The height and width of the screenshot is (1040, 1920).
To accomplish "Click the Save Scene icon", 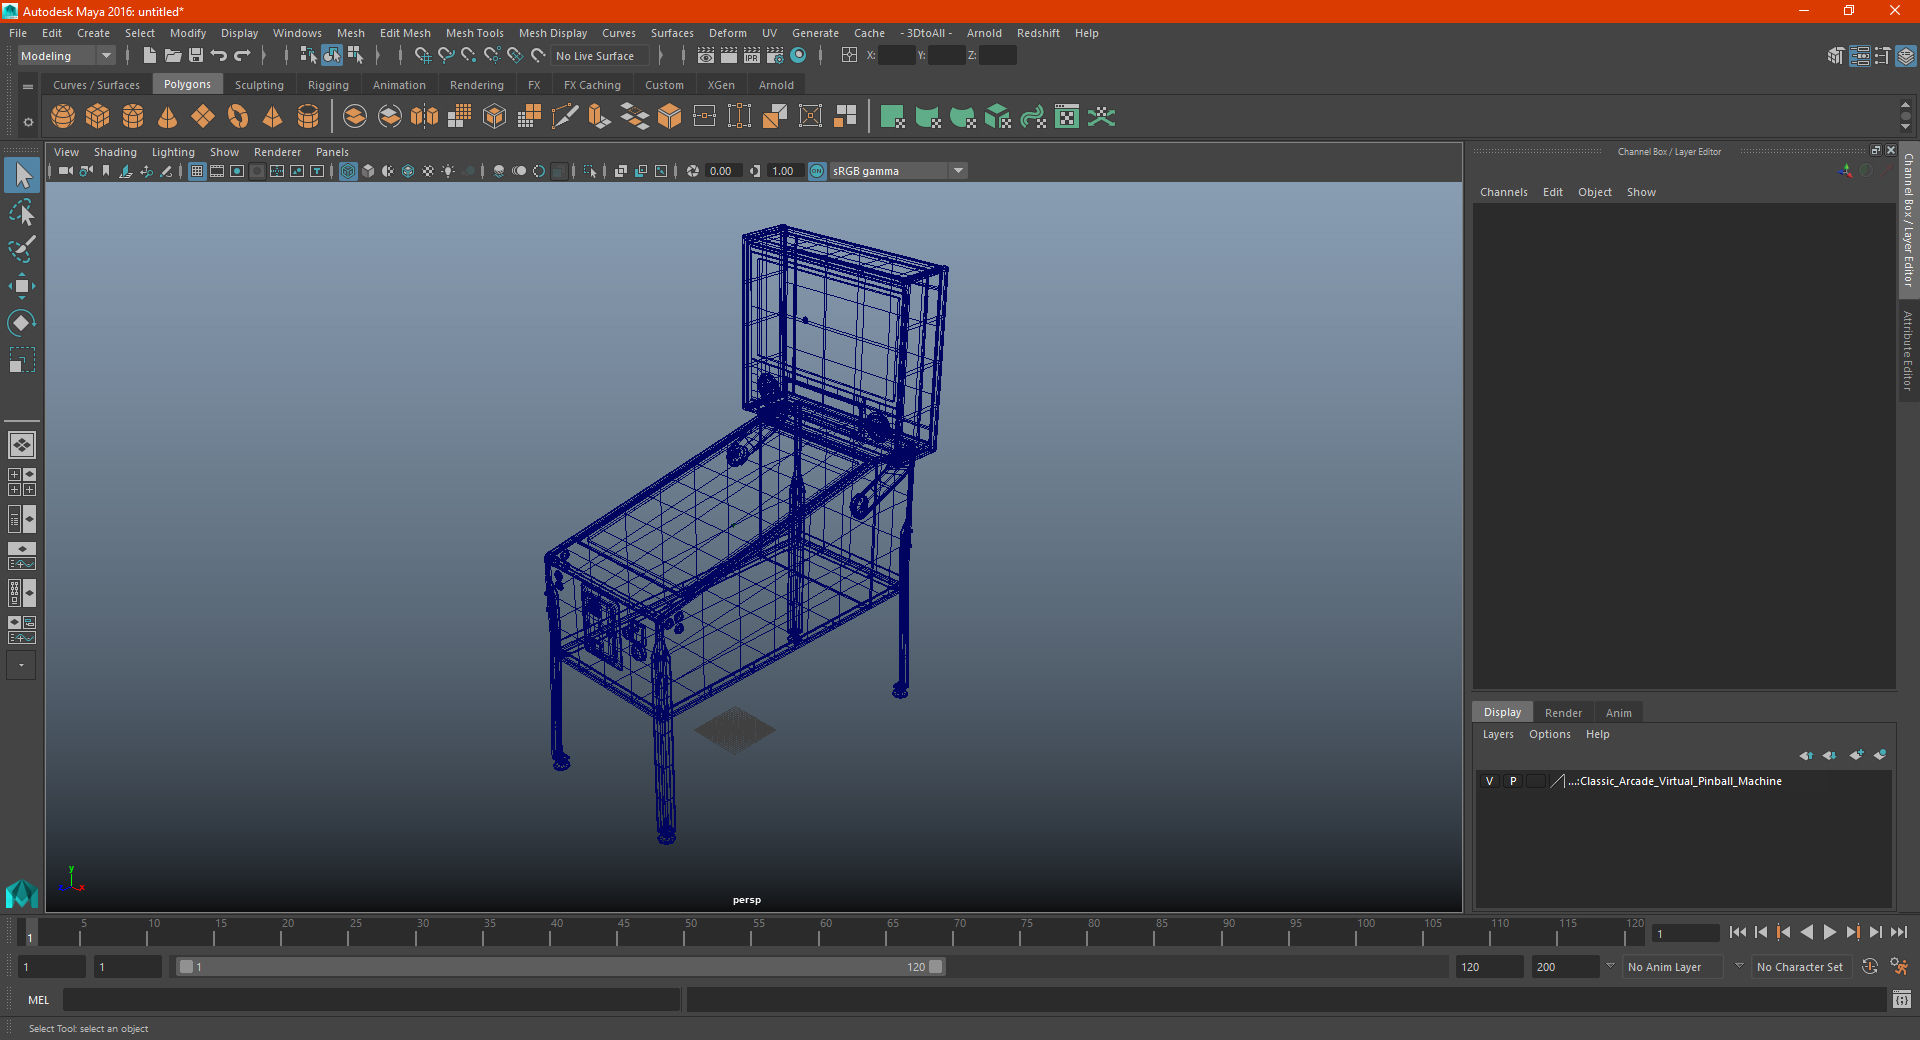I will pos(196,56).
